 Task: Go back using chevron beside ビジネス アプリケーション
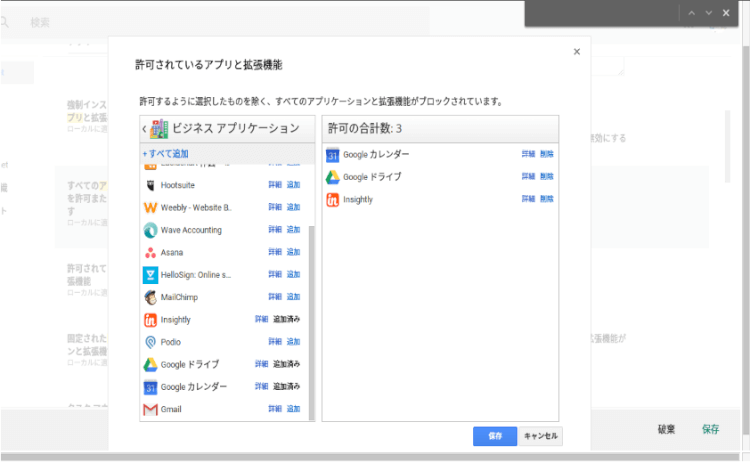(x=144, y=129)
